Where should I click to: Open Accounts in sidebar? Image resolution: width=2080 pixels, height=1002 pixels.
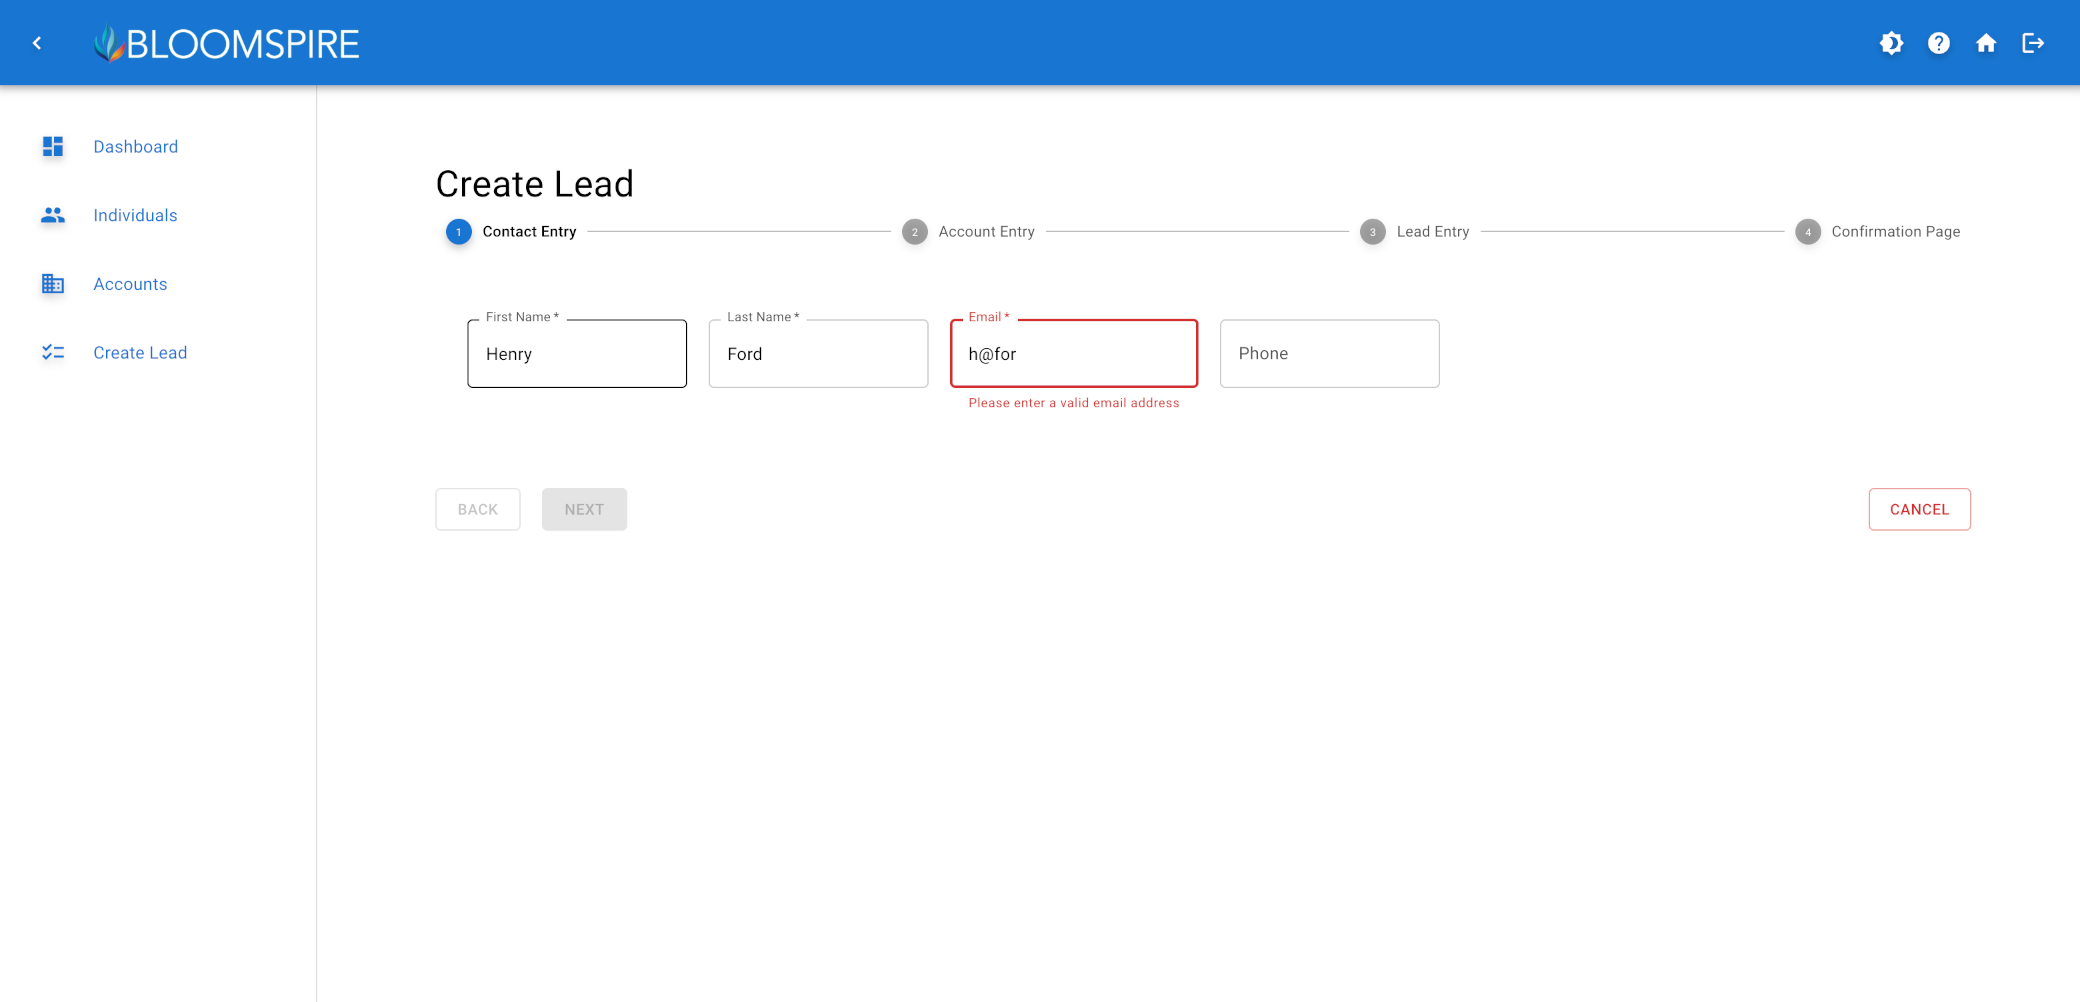[130, 284]
